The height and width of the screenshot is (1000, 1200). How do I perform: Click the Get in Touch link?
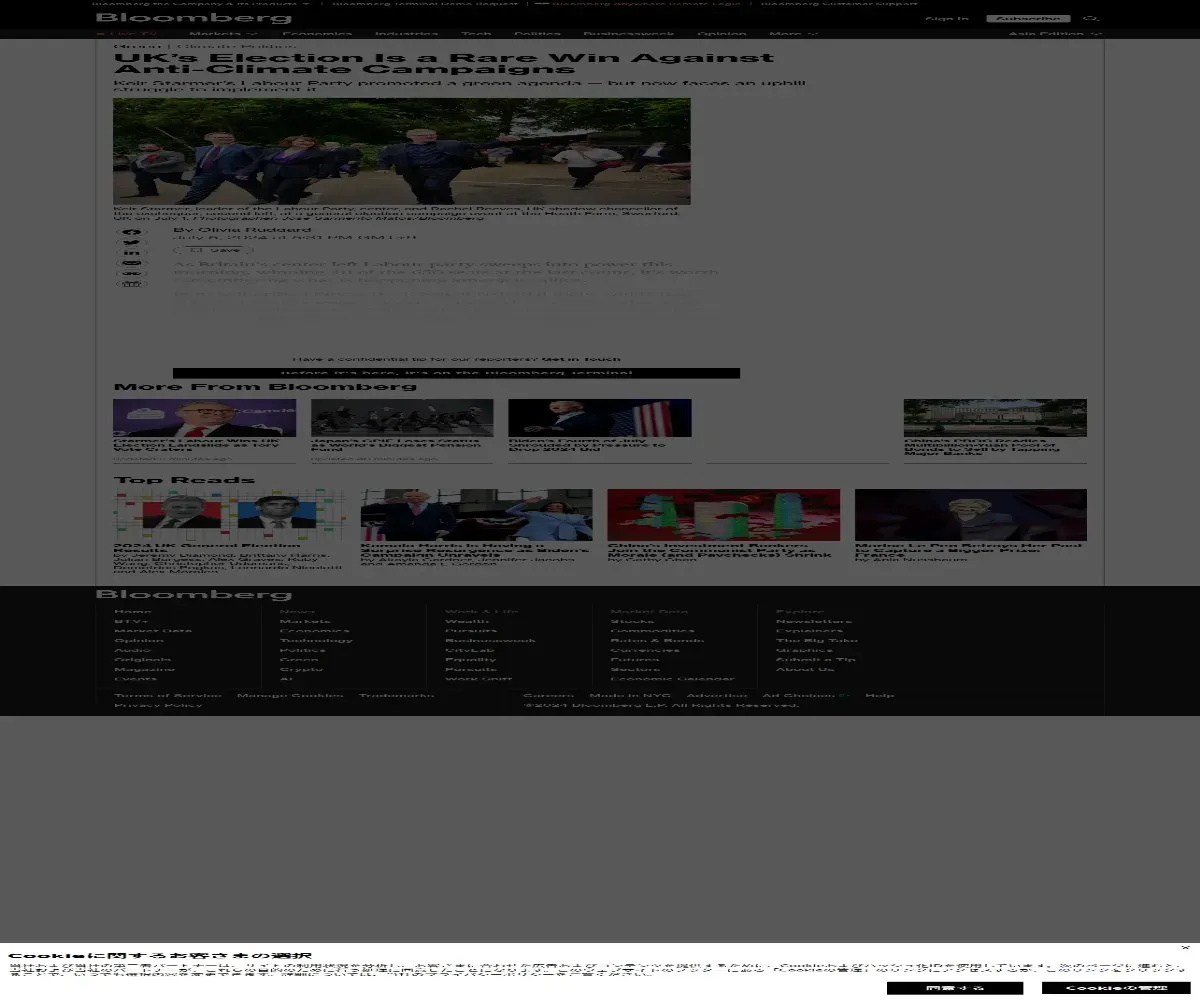click(581, 359)
